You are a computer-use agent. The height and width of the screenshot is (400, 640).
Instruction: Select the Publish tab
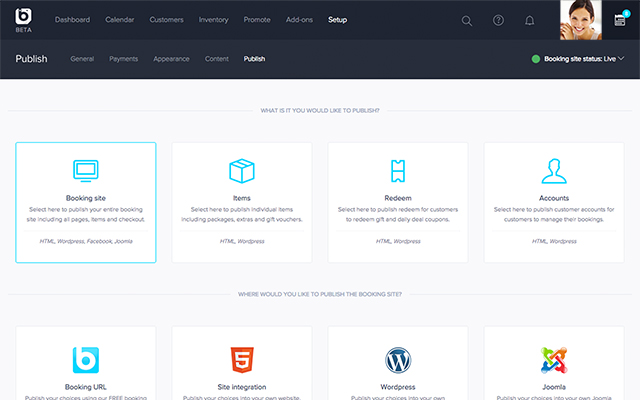click(254, 59)
